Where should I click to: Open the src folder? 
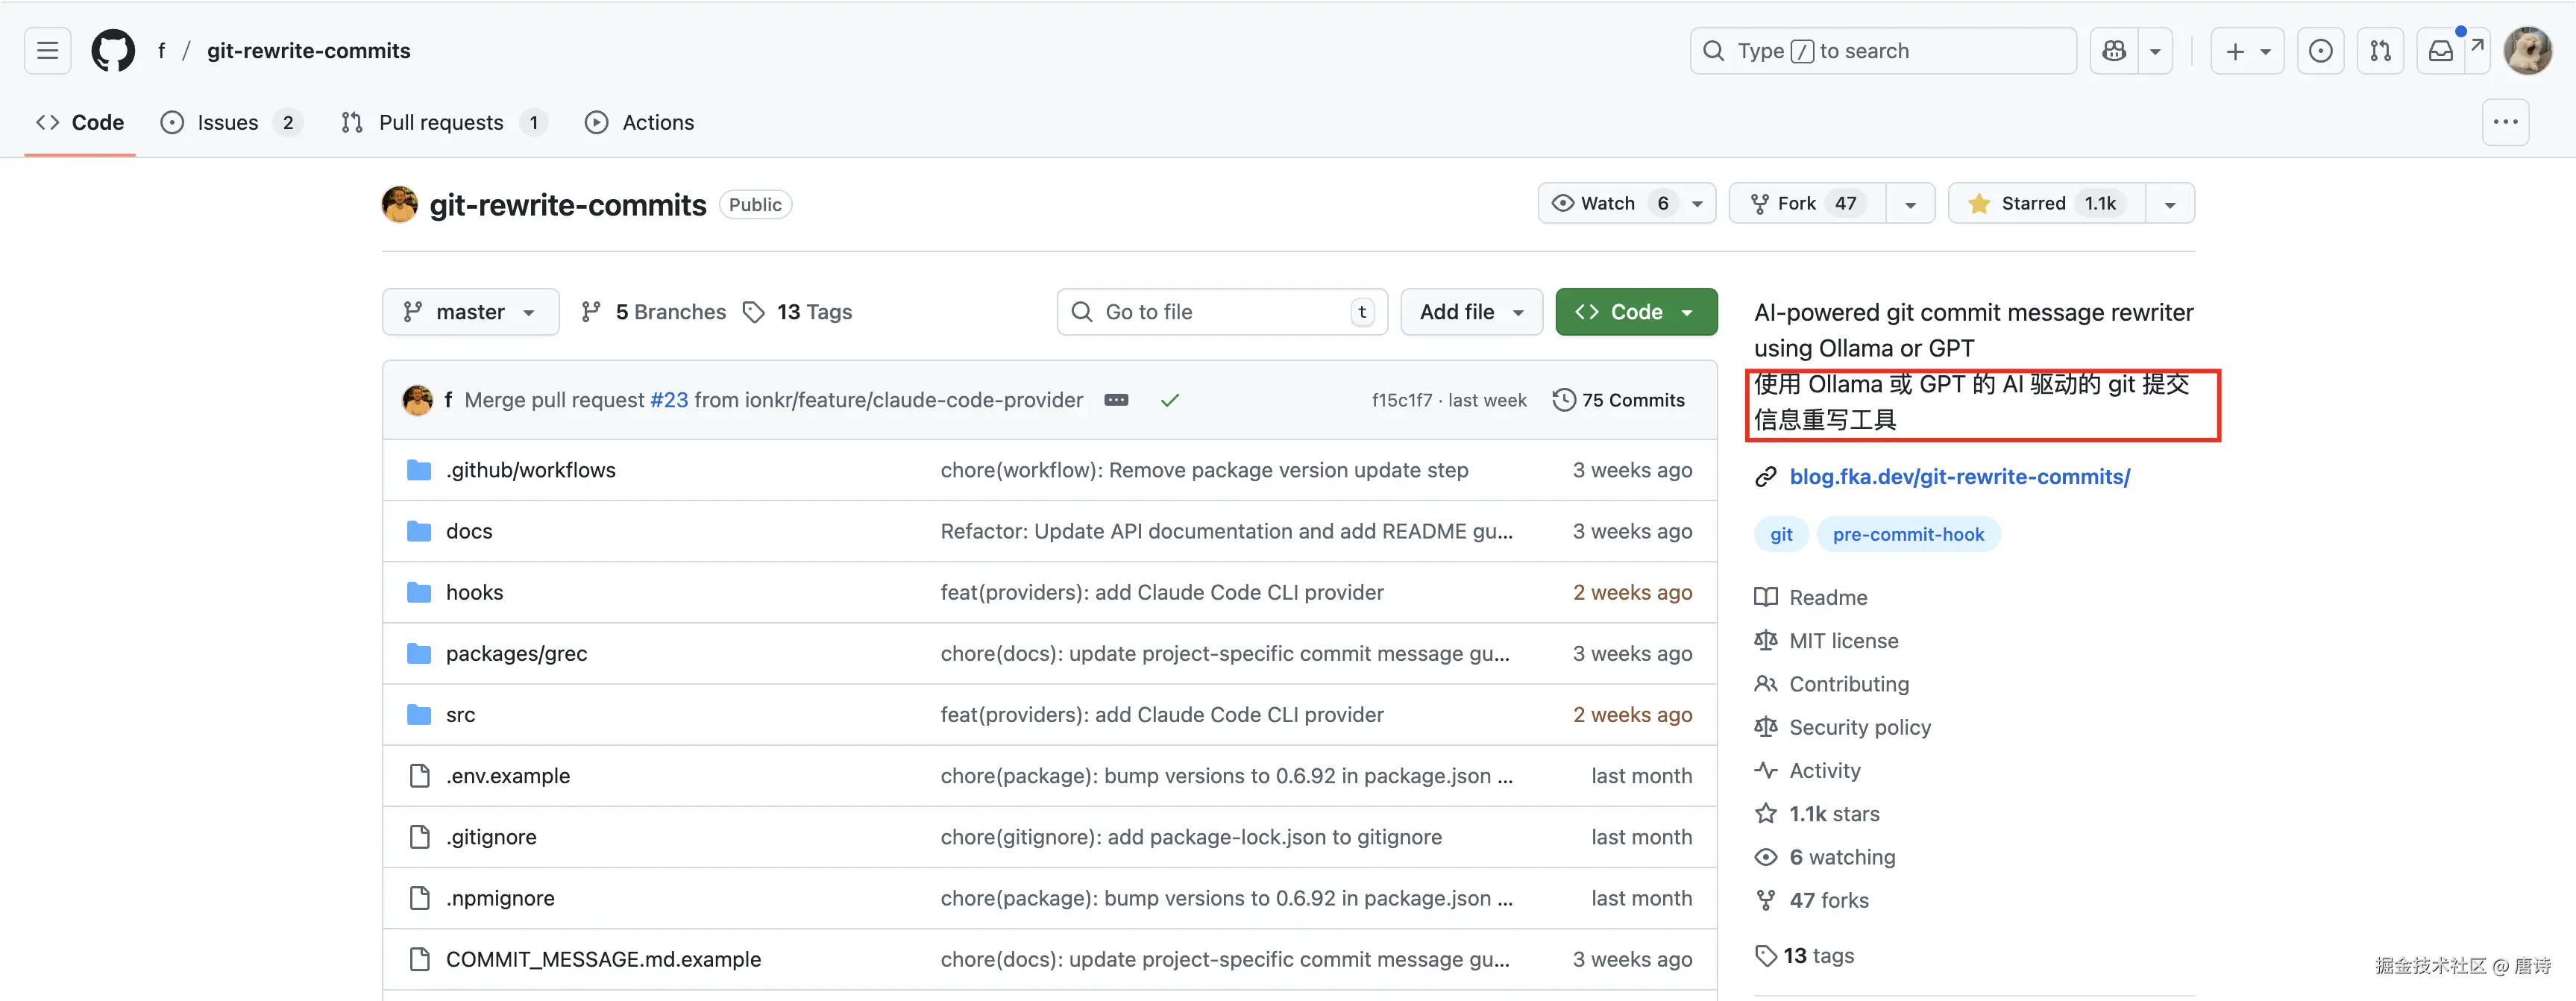coord(460,715)
